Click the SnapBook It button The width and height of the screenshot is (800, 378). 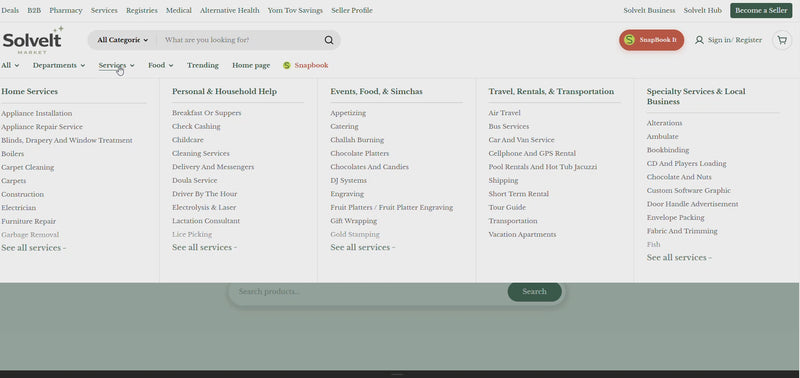652,40
